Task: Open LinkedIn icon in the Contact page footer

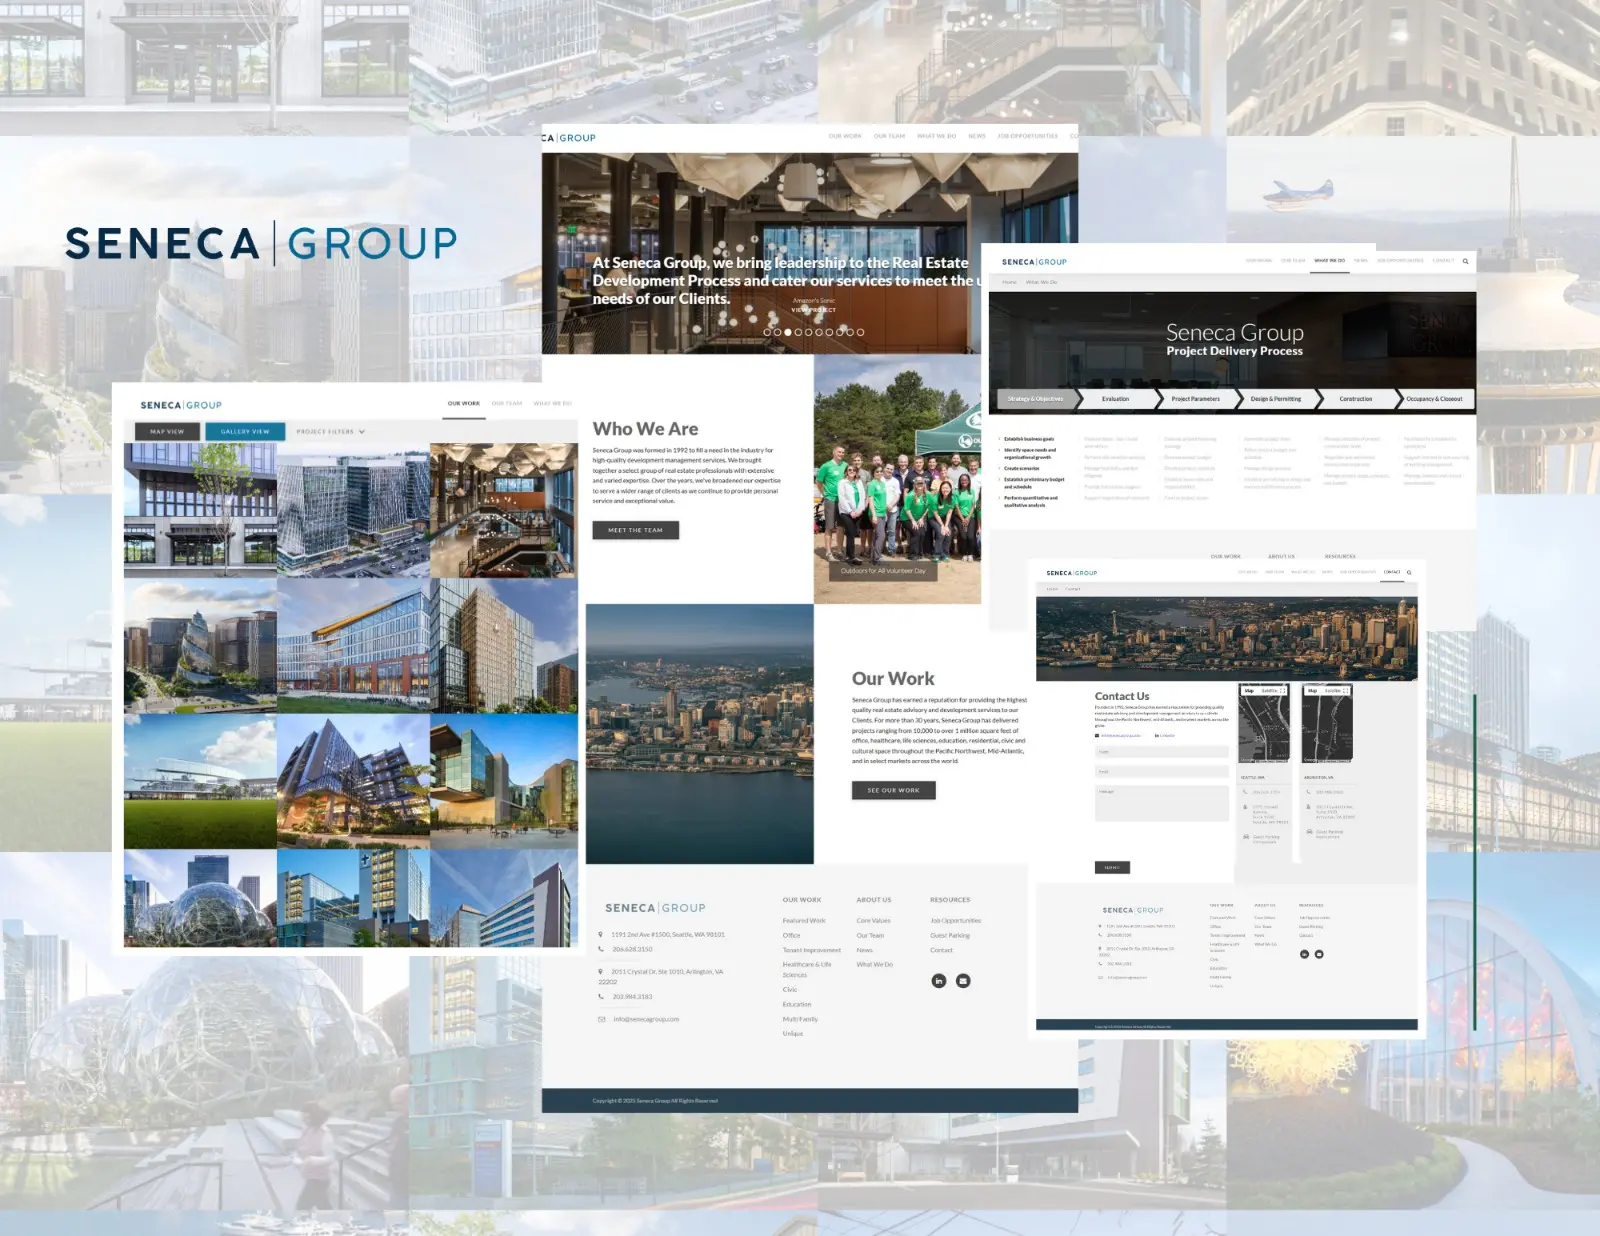Action: (x=1304, y=954)
